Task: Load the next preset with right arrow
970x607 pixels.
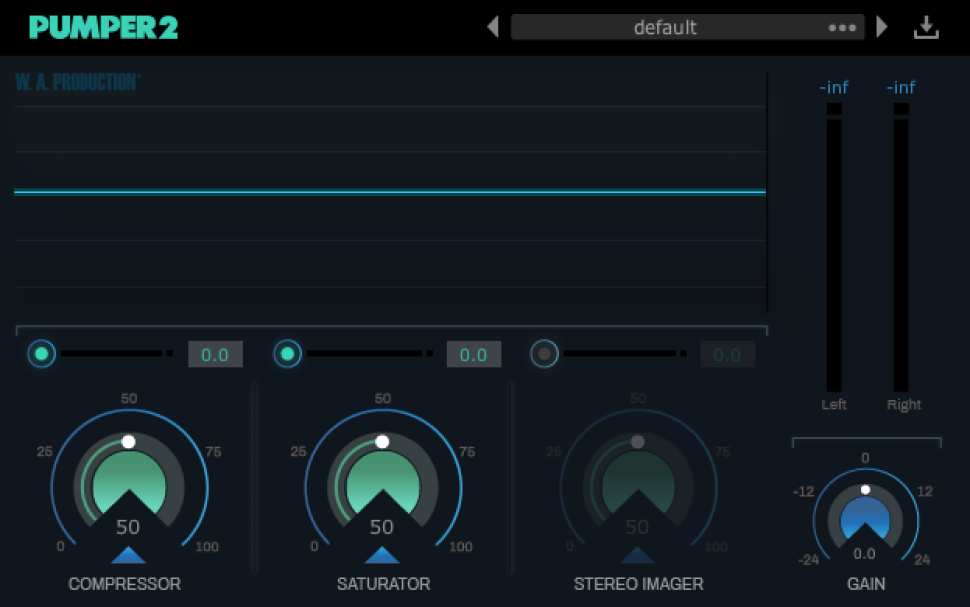Action: (882, 27)
